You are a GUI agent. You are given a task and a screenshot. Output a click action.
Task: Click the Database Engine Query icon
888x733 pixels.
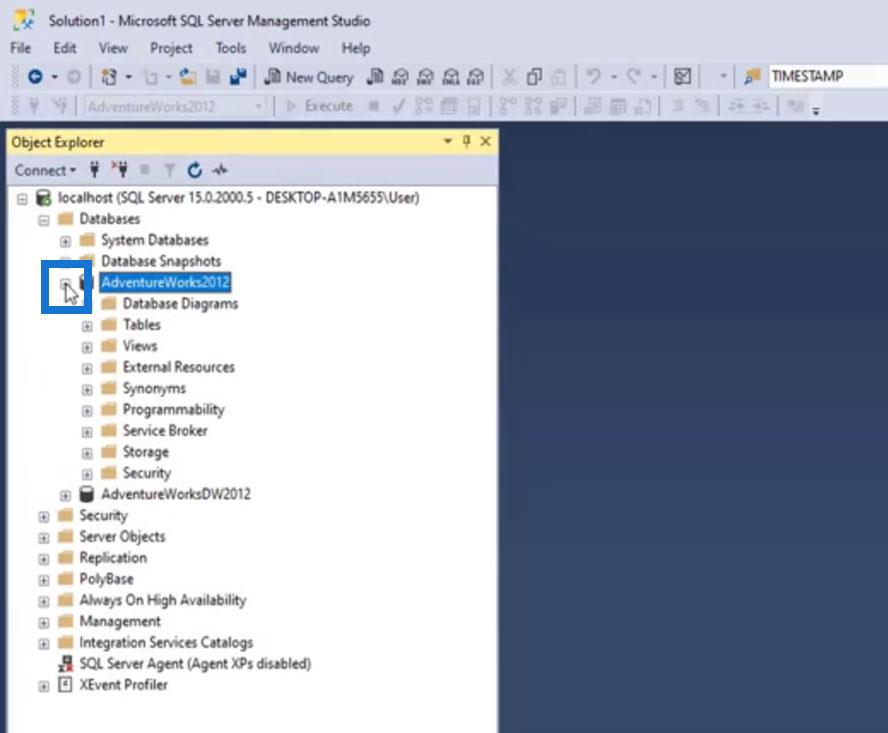pyautogui.click(x=375, y=76)
